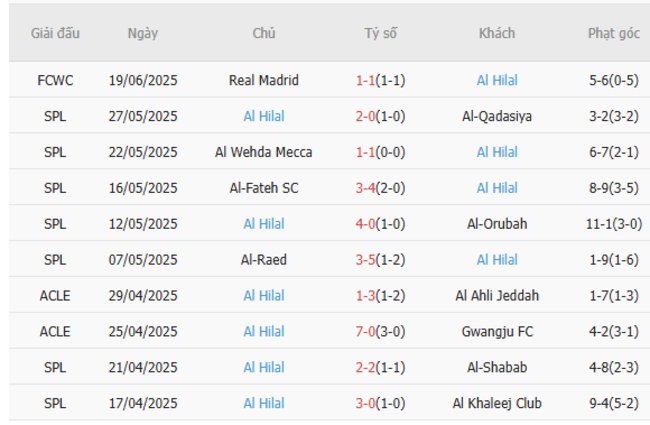This screenshot has width=650, height=425.
Task: Click Al Hilal in the Real Madrid row
Action: [497, 80]
